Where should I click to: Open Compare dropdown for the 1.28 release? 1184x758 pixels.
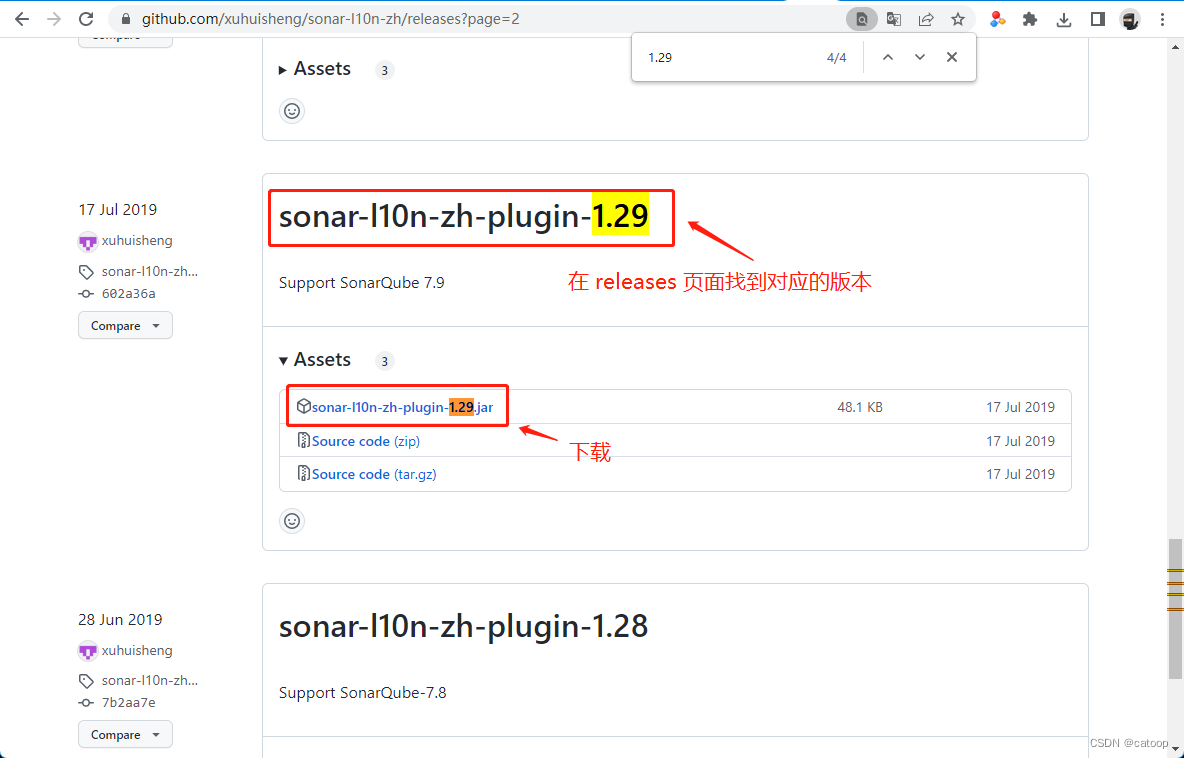(x=125, y=735)
